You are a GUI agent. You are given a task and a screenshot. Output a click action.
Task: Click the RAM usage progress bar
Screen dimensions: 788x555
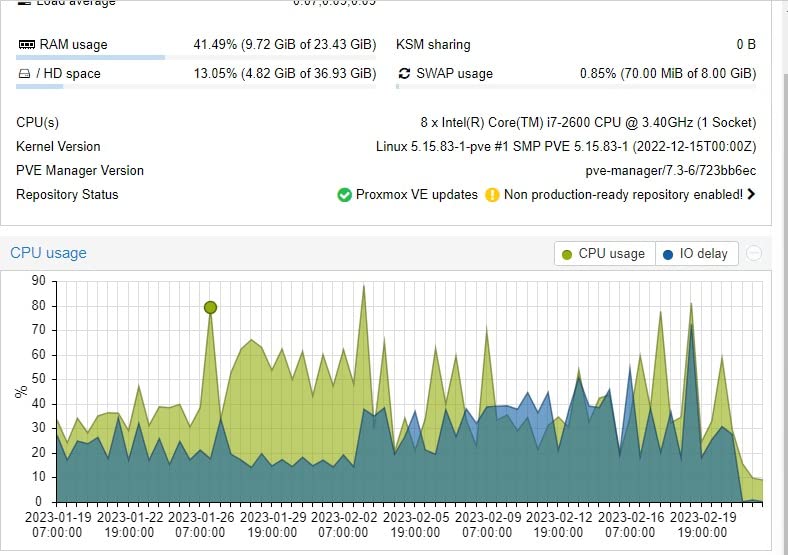pos(196,58)
